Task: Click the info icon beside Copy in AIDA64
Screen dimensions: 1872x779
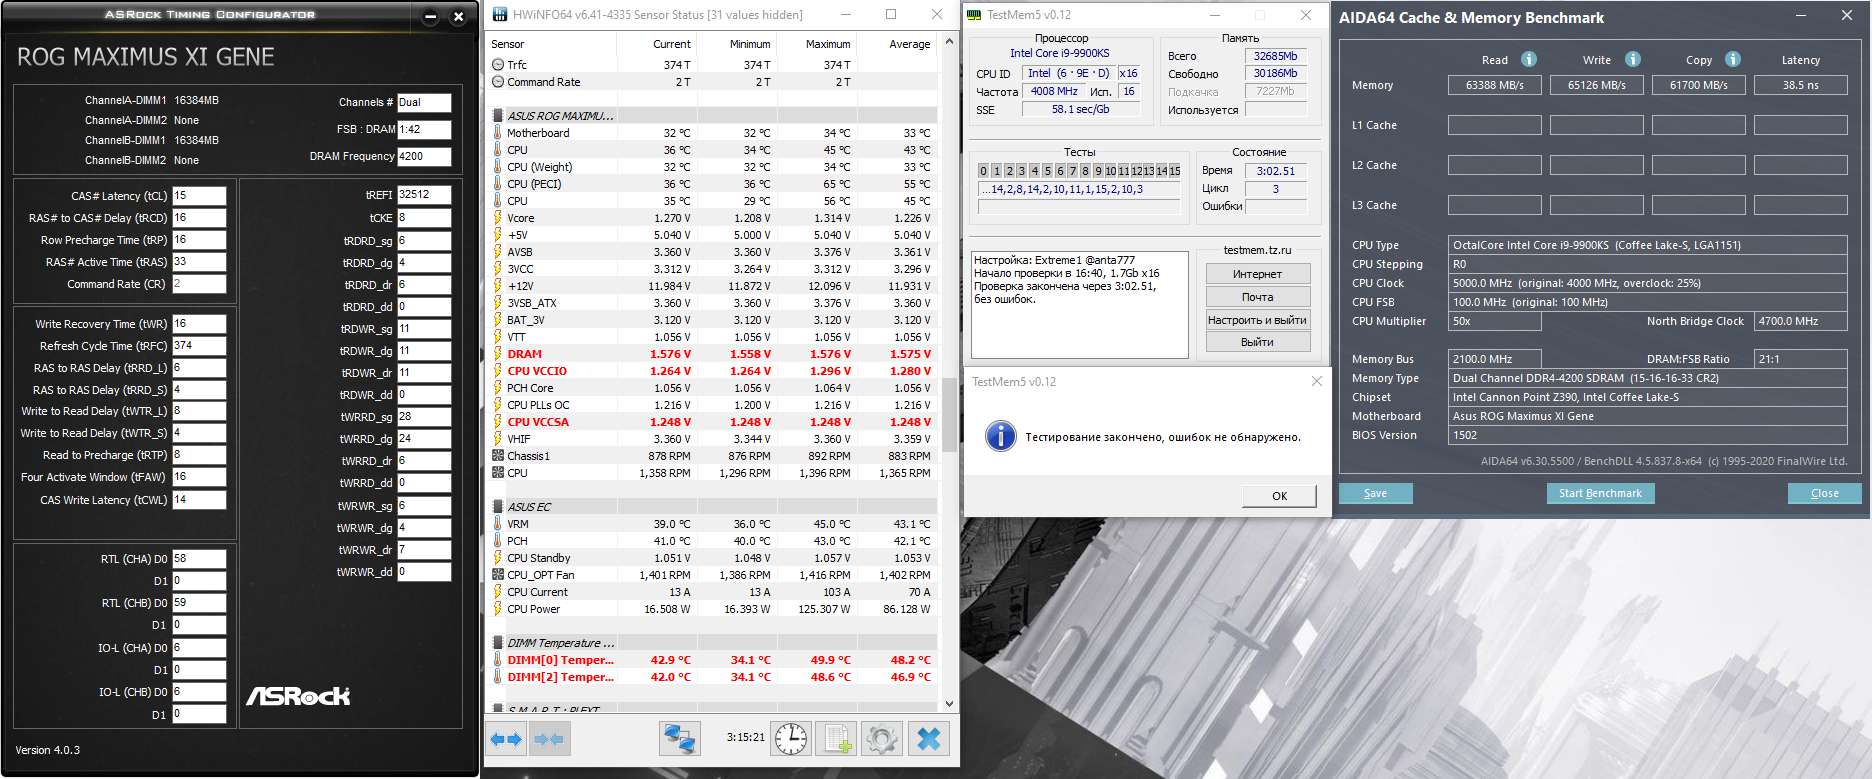Action: [1733, 59]
